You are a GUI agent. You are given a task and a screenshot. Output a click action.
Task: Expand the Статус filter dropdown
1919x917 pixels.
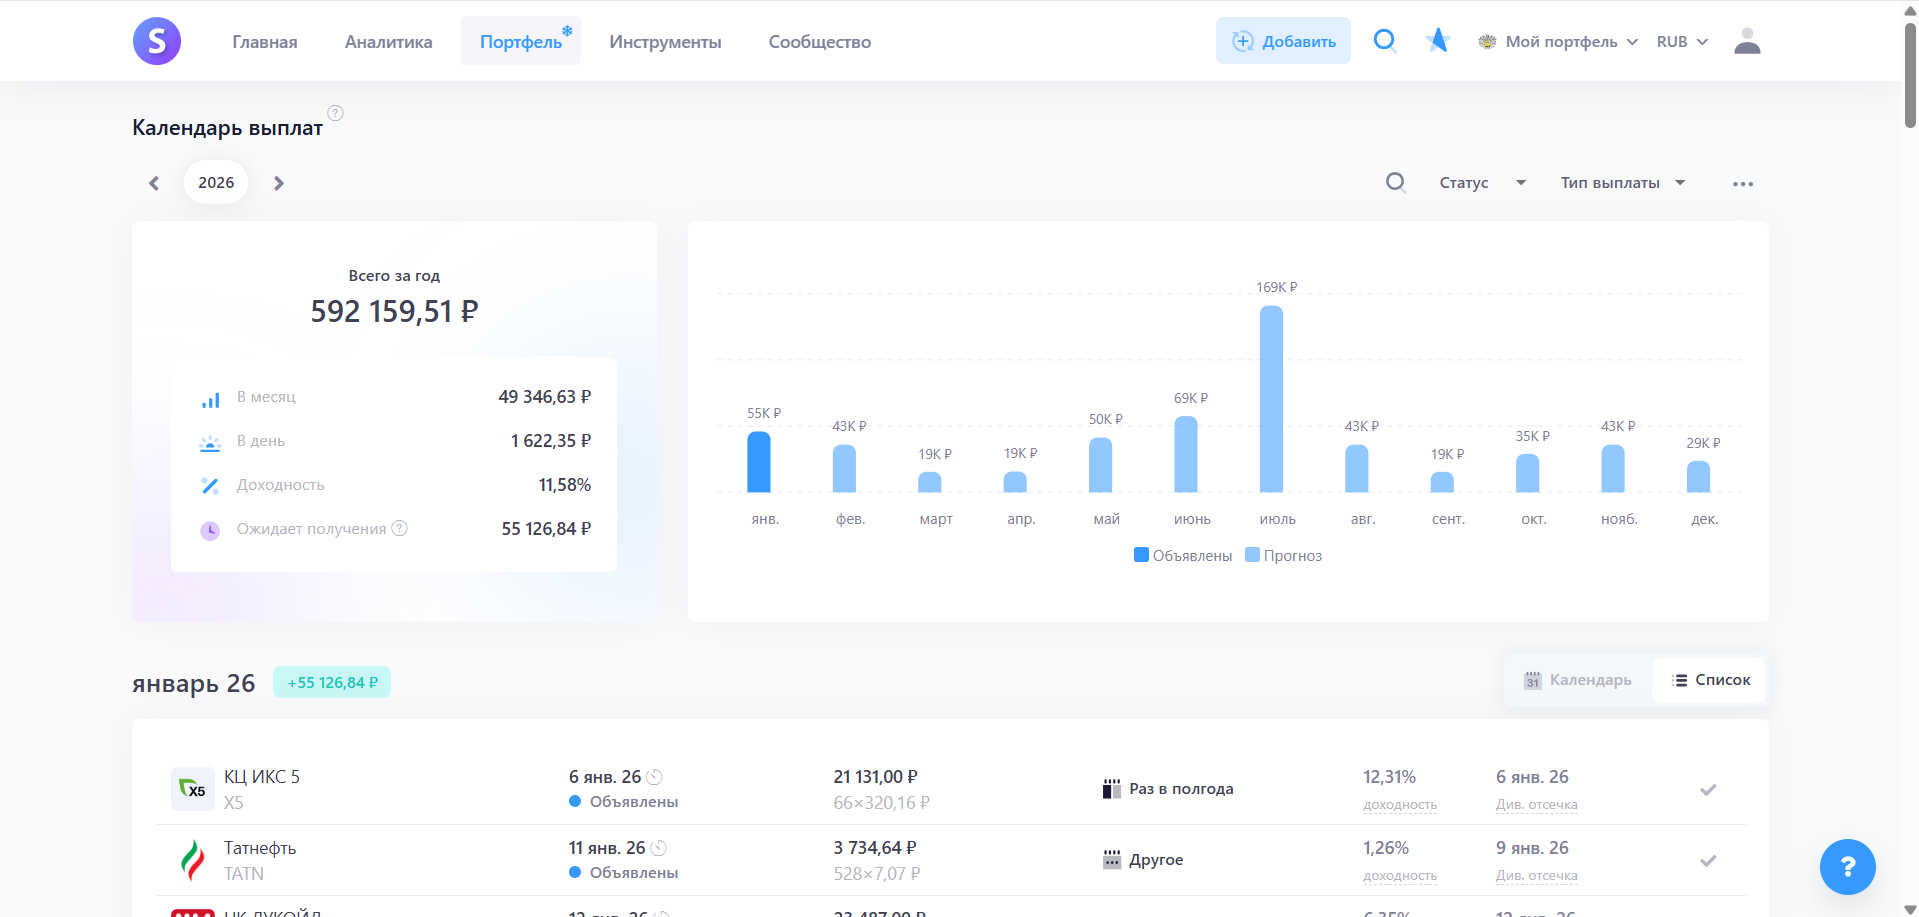[1482, 183]
